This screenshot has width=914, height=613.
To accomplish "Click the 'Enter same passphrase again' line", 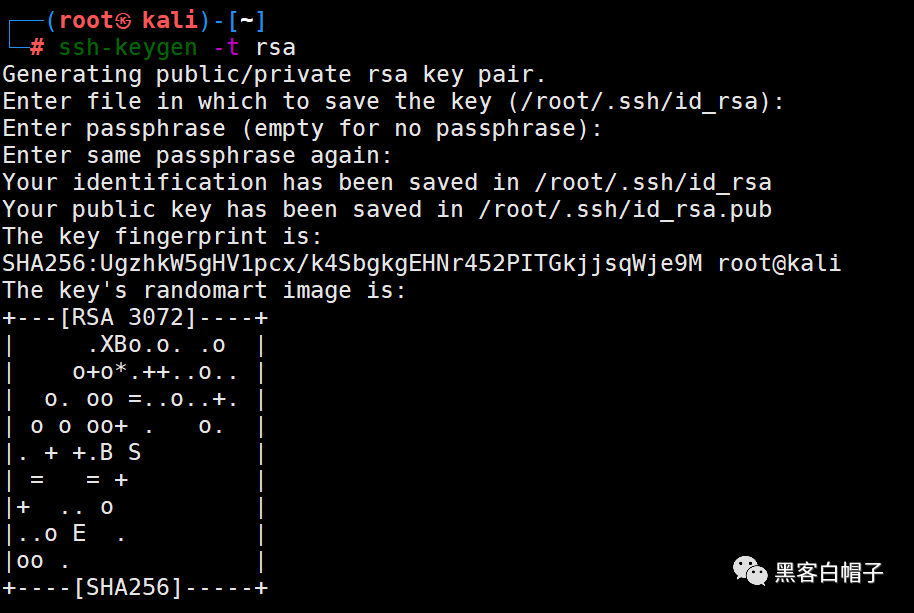I will (x=196, y=156).
